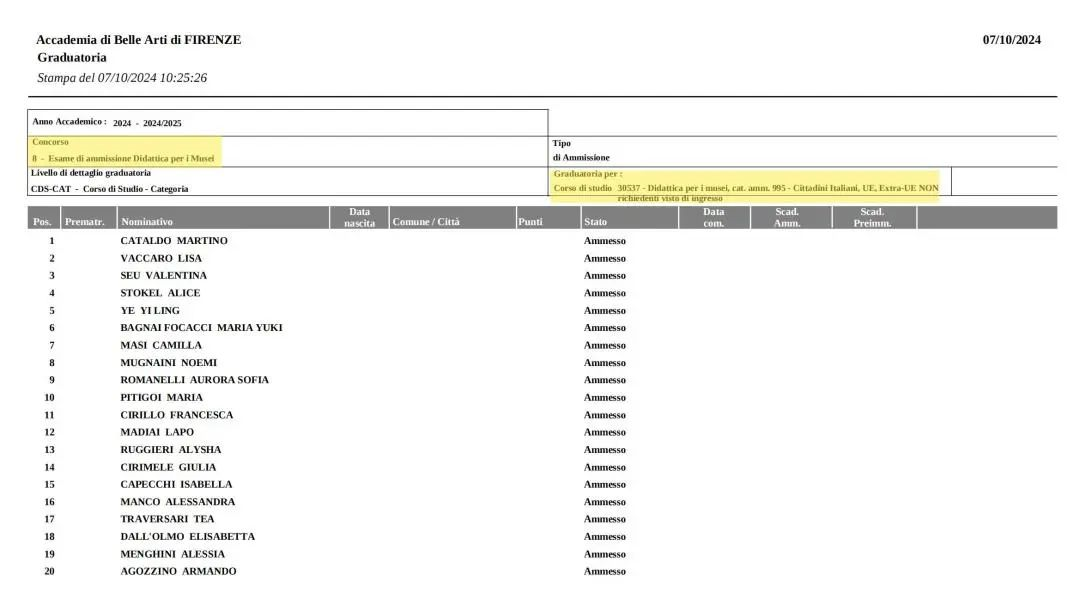This screenshot has width=1080, height=601.
Task: Select the Scad. Amm. column header
Action: click(787, 217)
